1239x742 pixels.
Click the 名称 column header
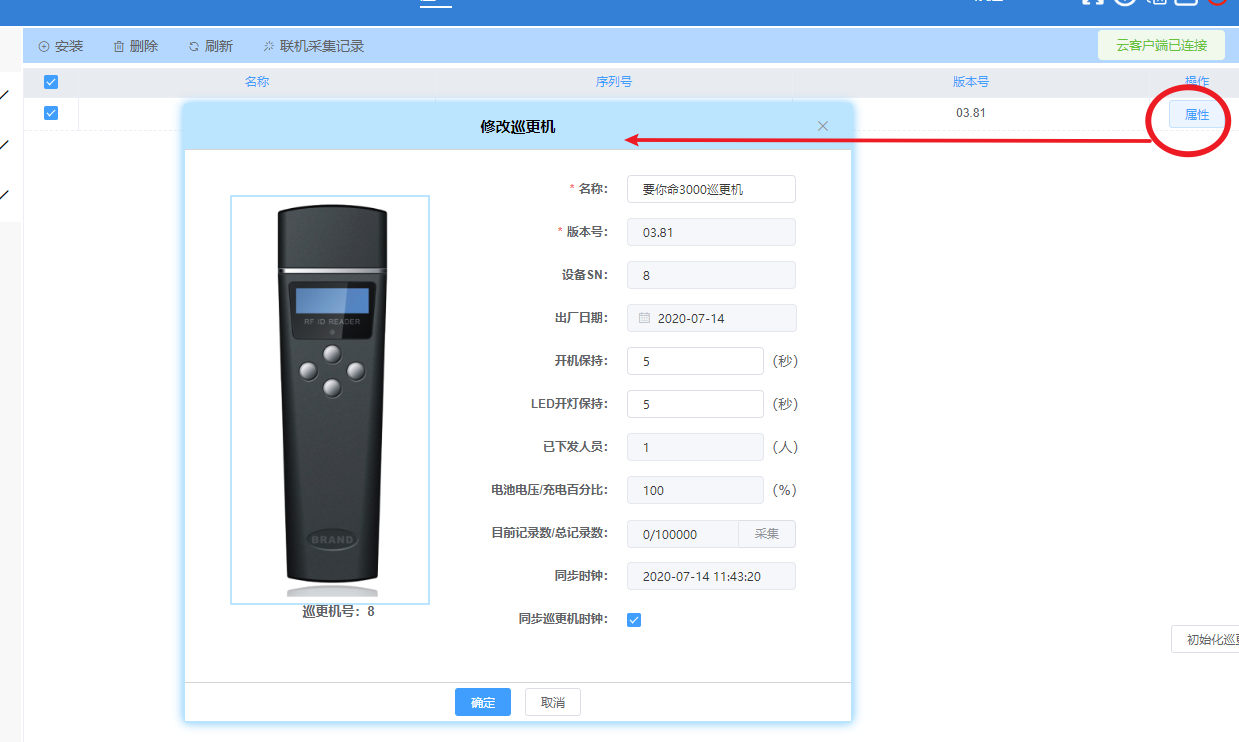[x=257, y=82]
